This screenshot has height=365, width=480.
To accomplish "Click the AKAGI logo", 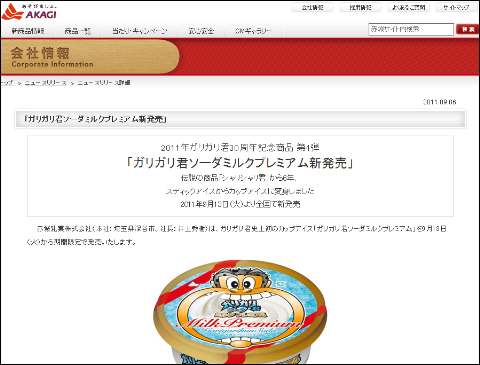I will click(29, 11).
